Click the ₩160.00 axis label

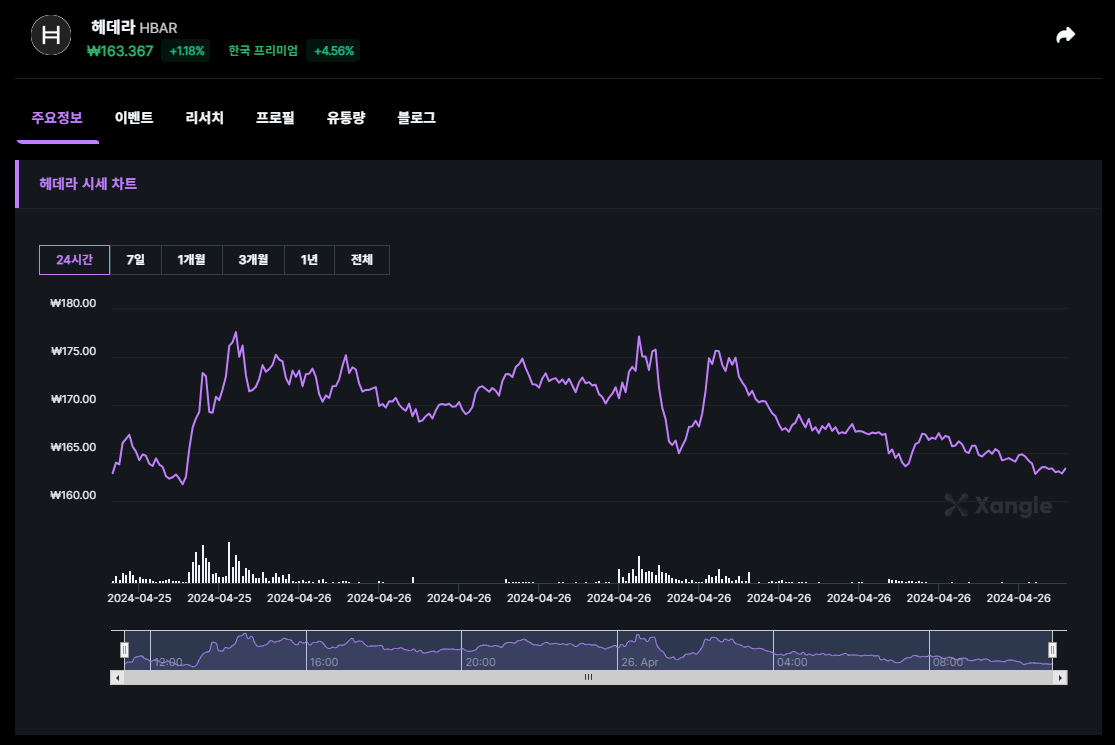pyautogui.click(x=73, y=495)
